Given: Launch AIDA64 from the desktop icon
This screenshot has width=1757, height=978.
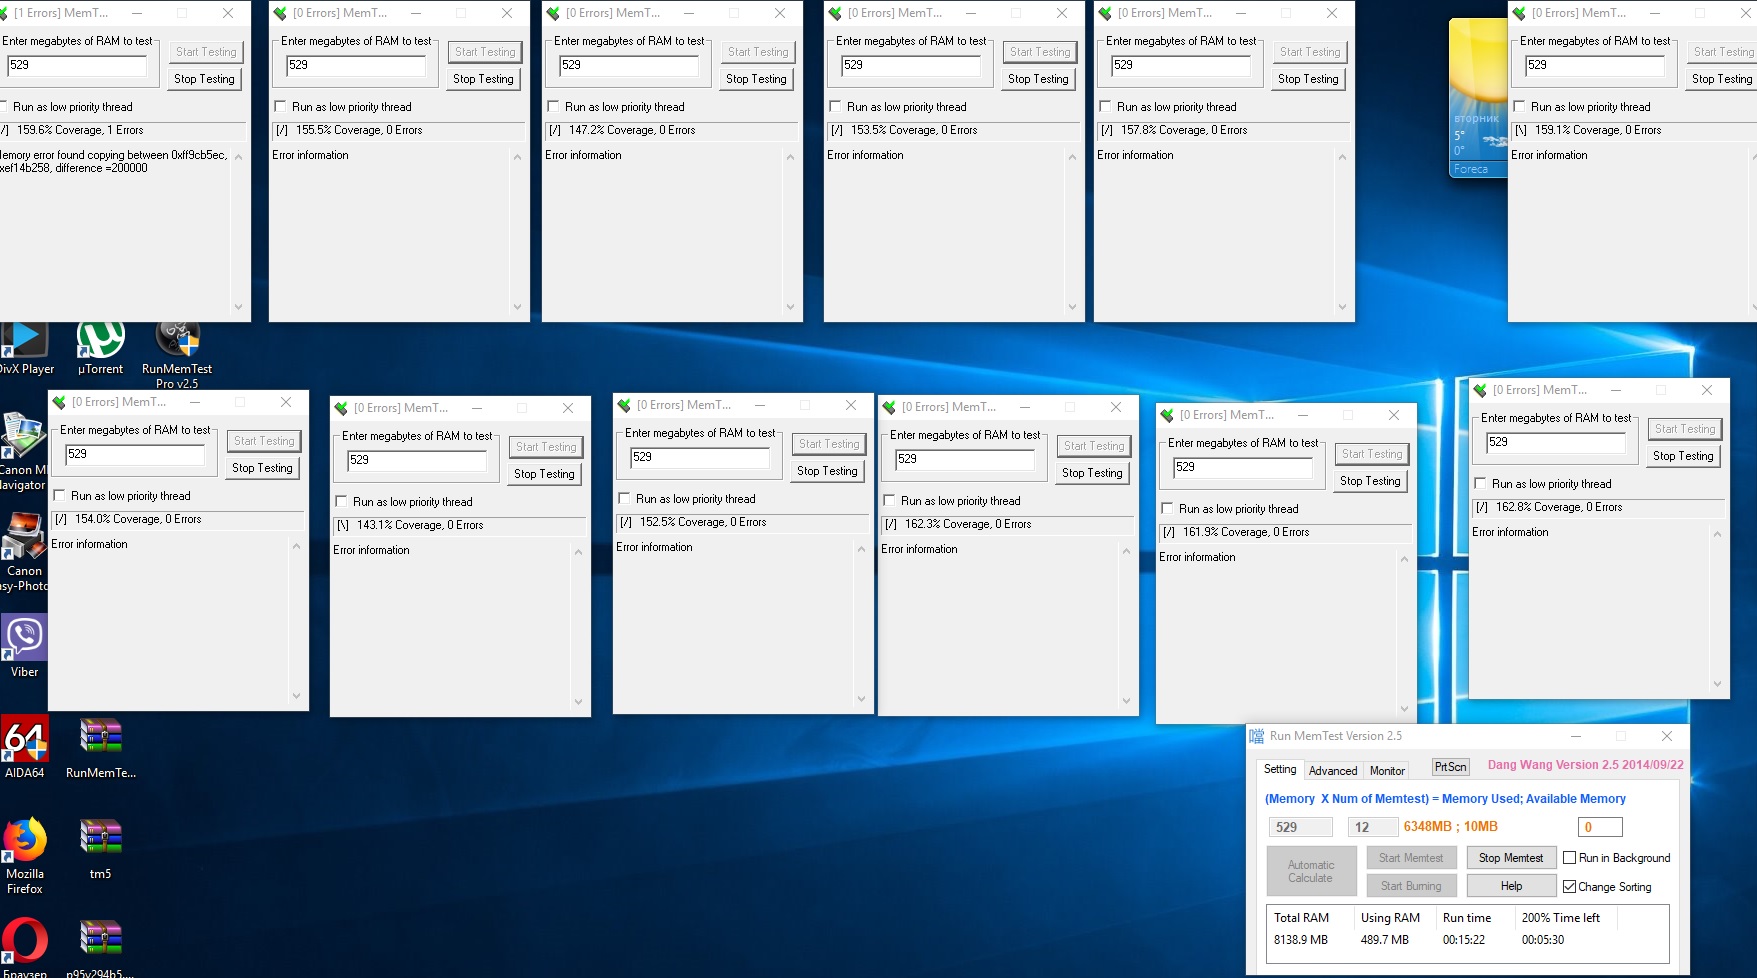Looking at the screenshot, I should pos(24,747).
